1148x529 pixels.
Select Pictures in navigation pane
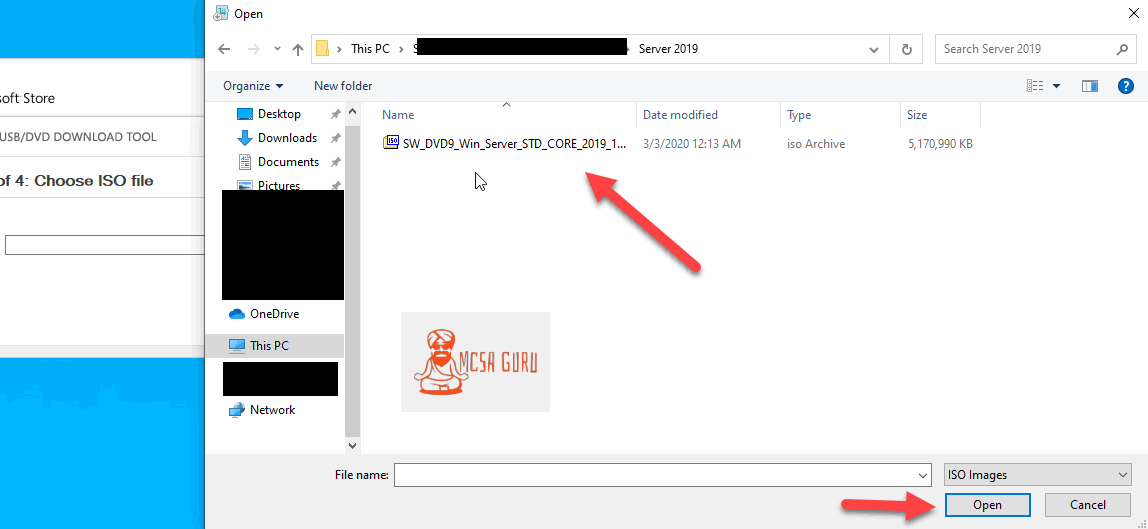click(279, 184)
